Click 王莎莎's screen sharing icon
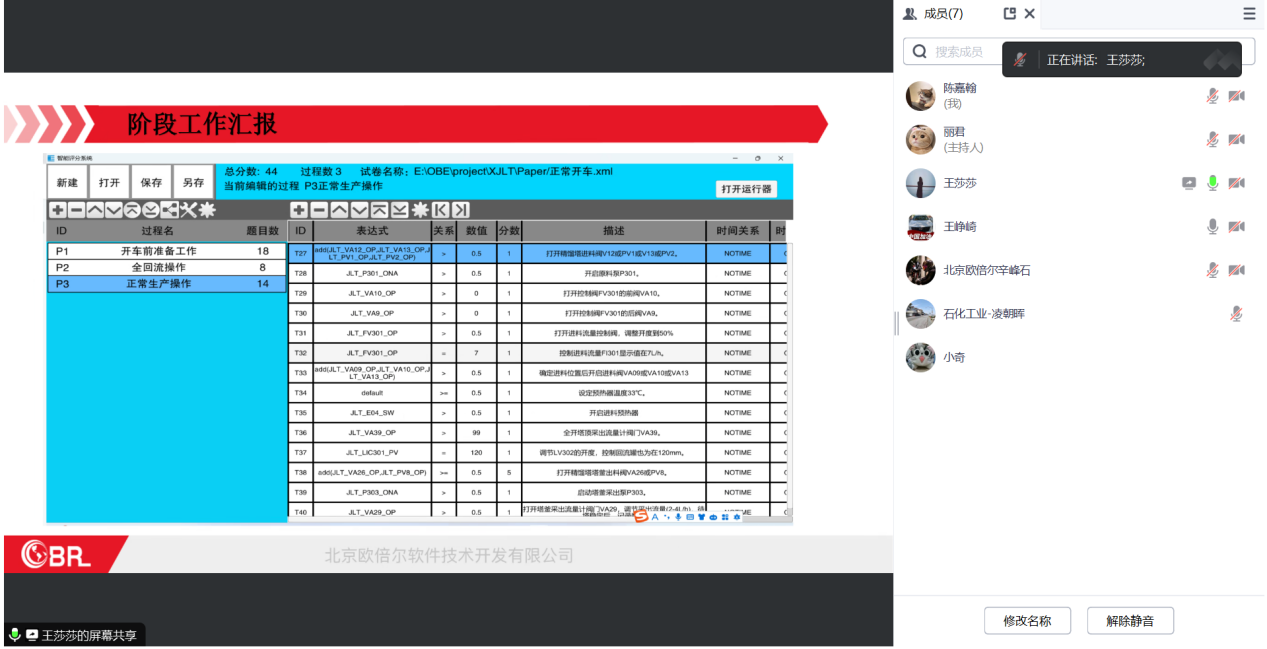 1188,183
